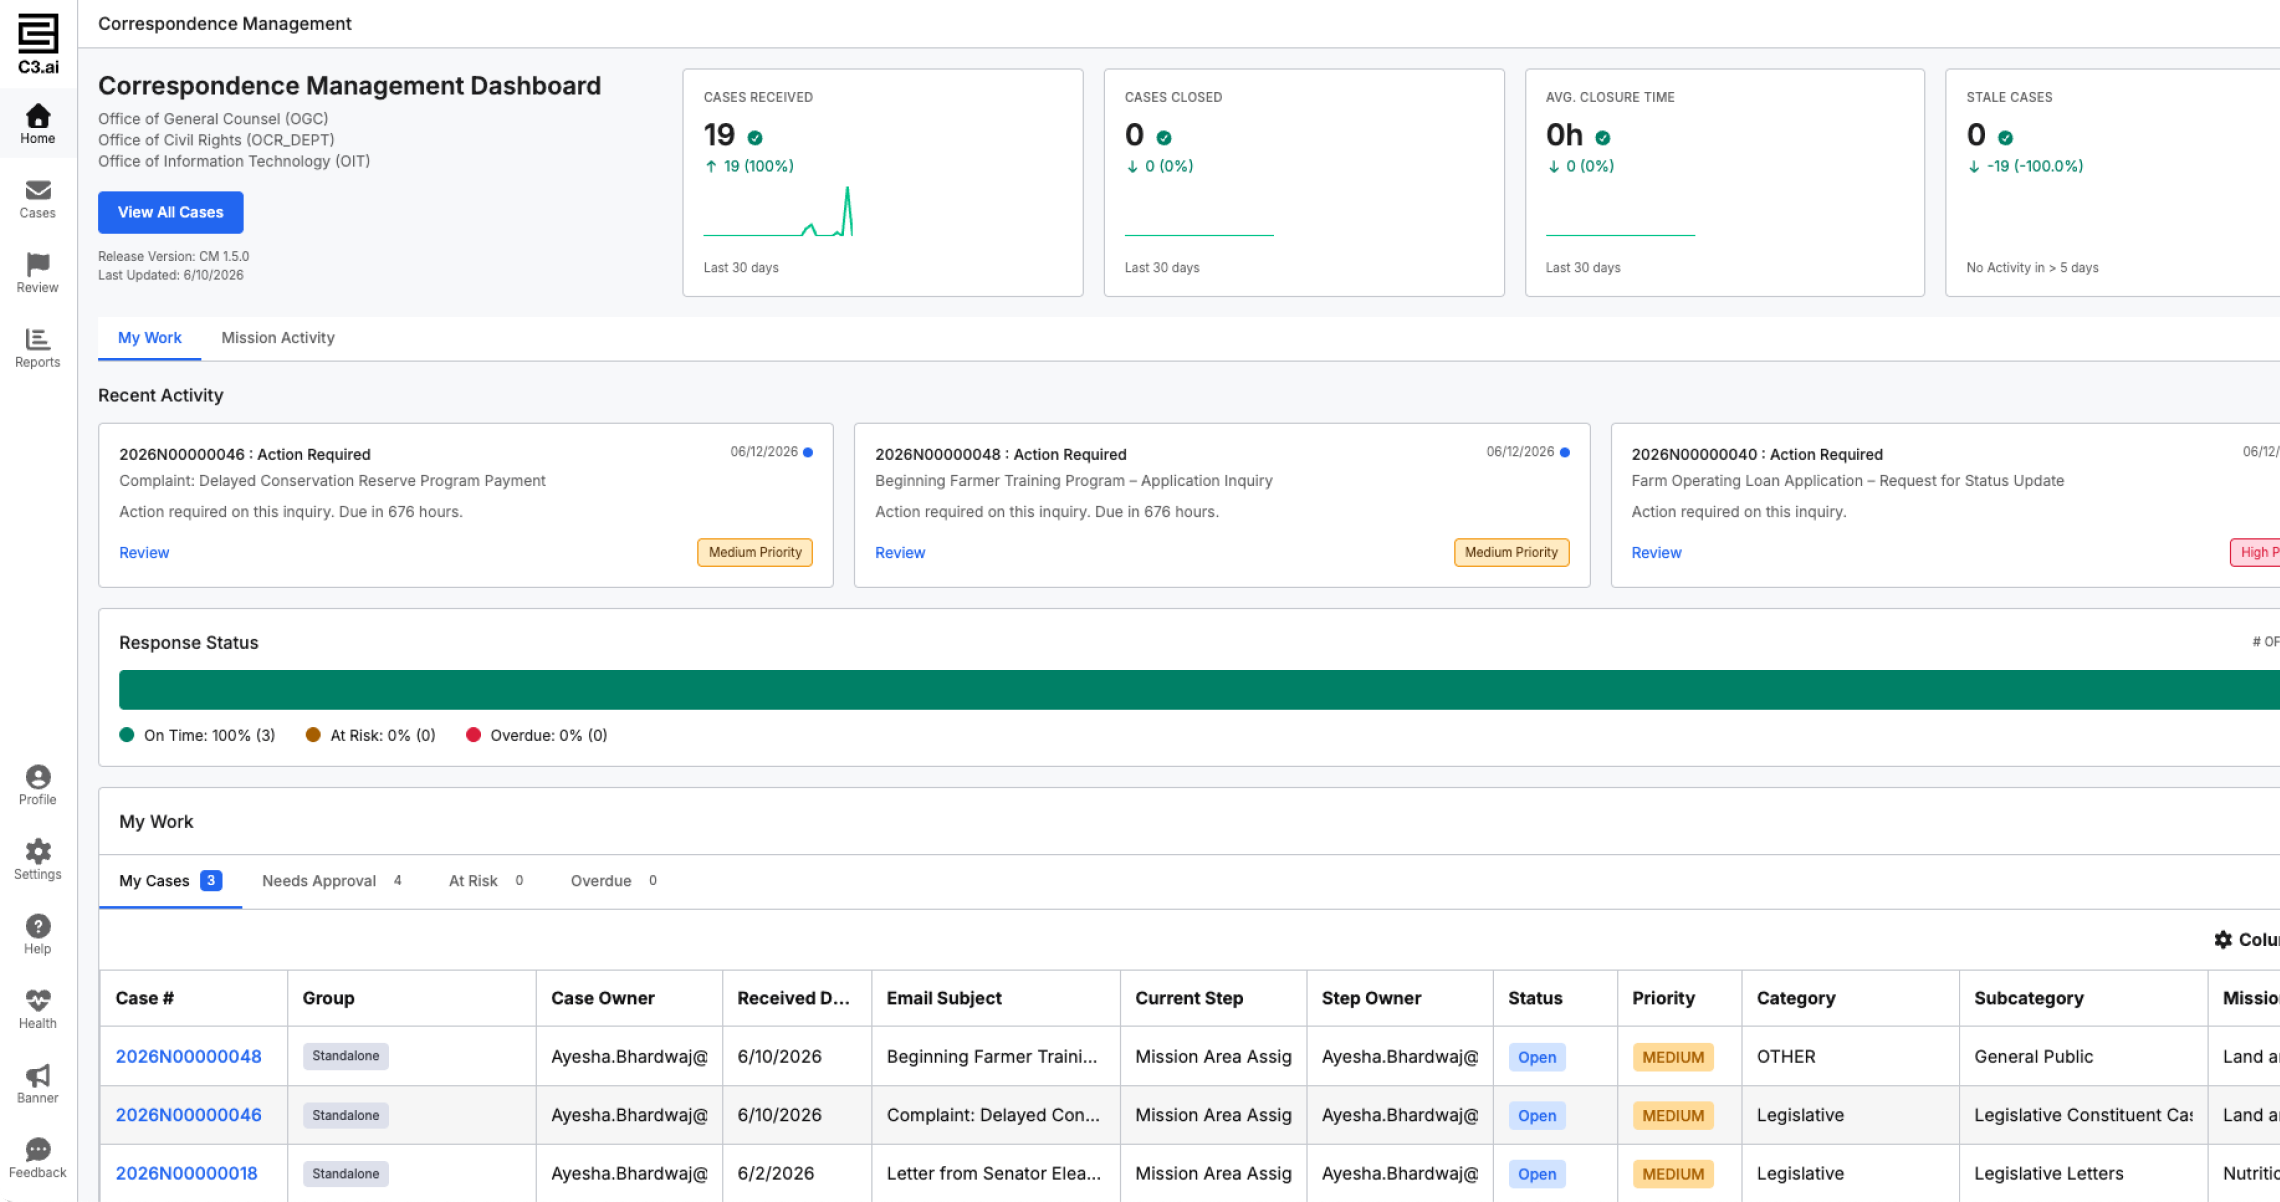Open the Feedback chat bubble icon
This screenshot has width=2280, height=1202.
[38, 1158]
